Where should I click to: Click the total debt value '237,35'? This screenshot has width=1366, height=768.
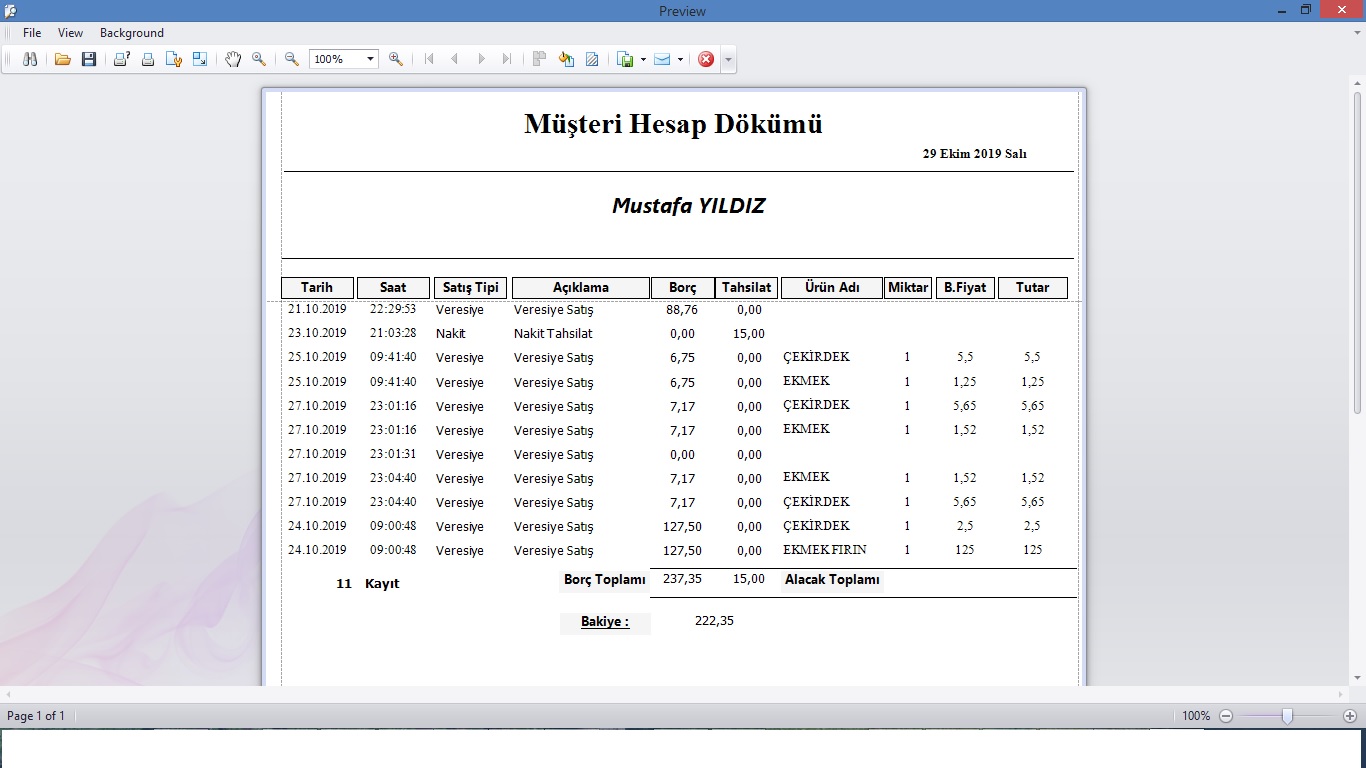point(682,579)
